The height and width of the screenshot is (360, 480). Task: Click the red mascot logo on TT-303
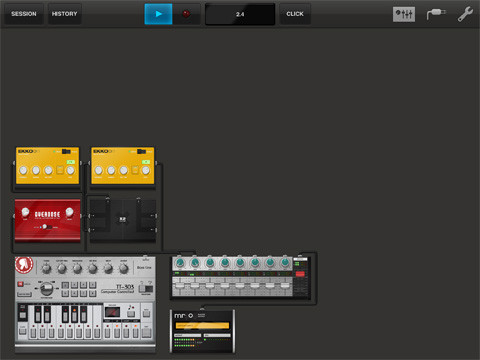pyautogui.click(x=24, y=265)
